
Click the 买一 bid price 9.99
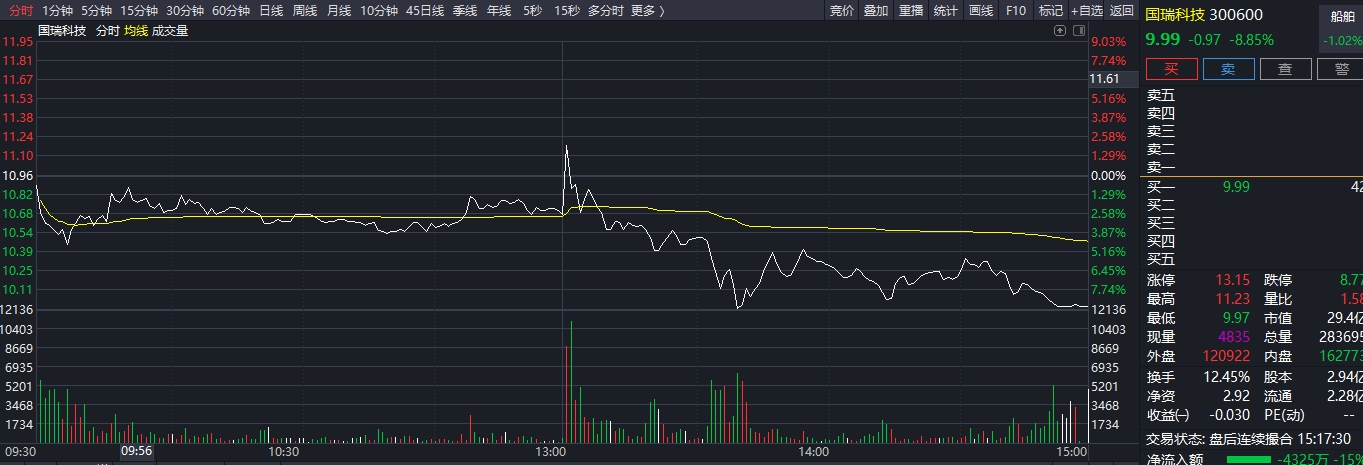tap(1236, 187)
